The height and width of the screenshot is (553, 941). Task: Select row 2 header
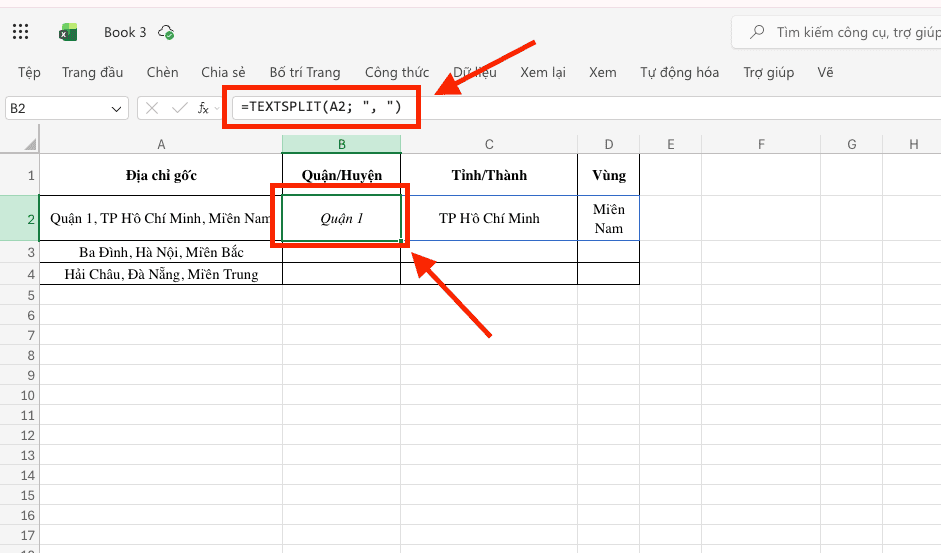coord(20,219)
